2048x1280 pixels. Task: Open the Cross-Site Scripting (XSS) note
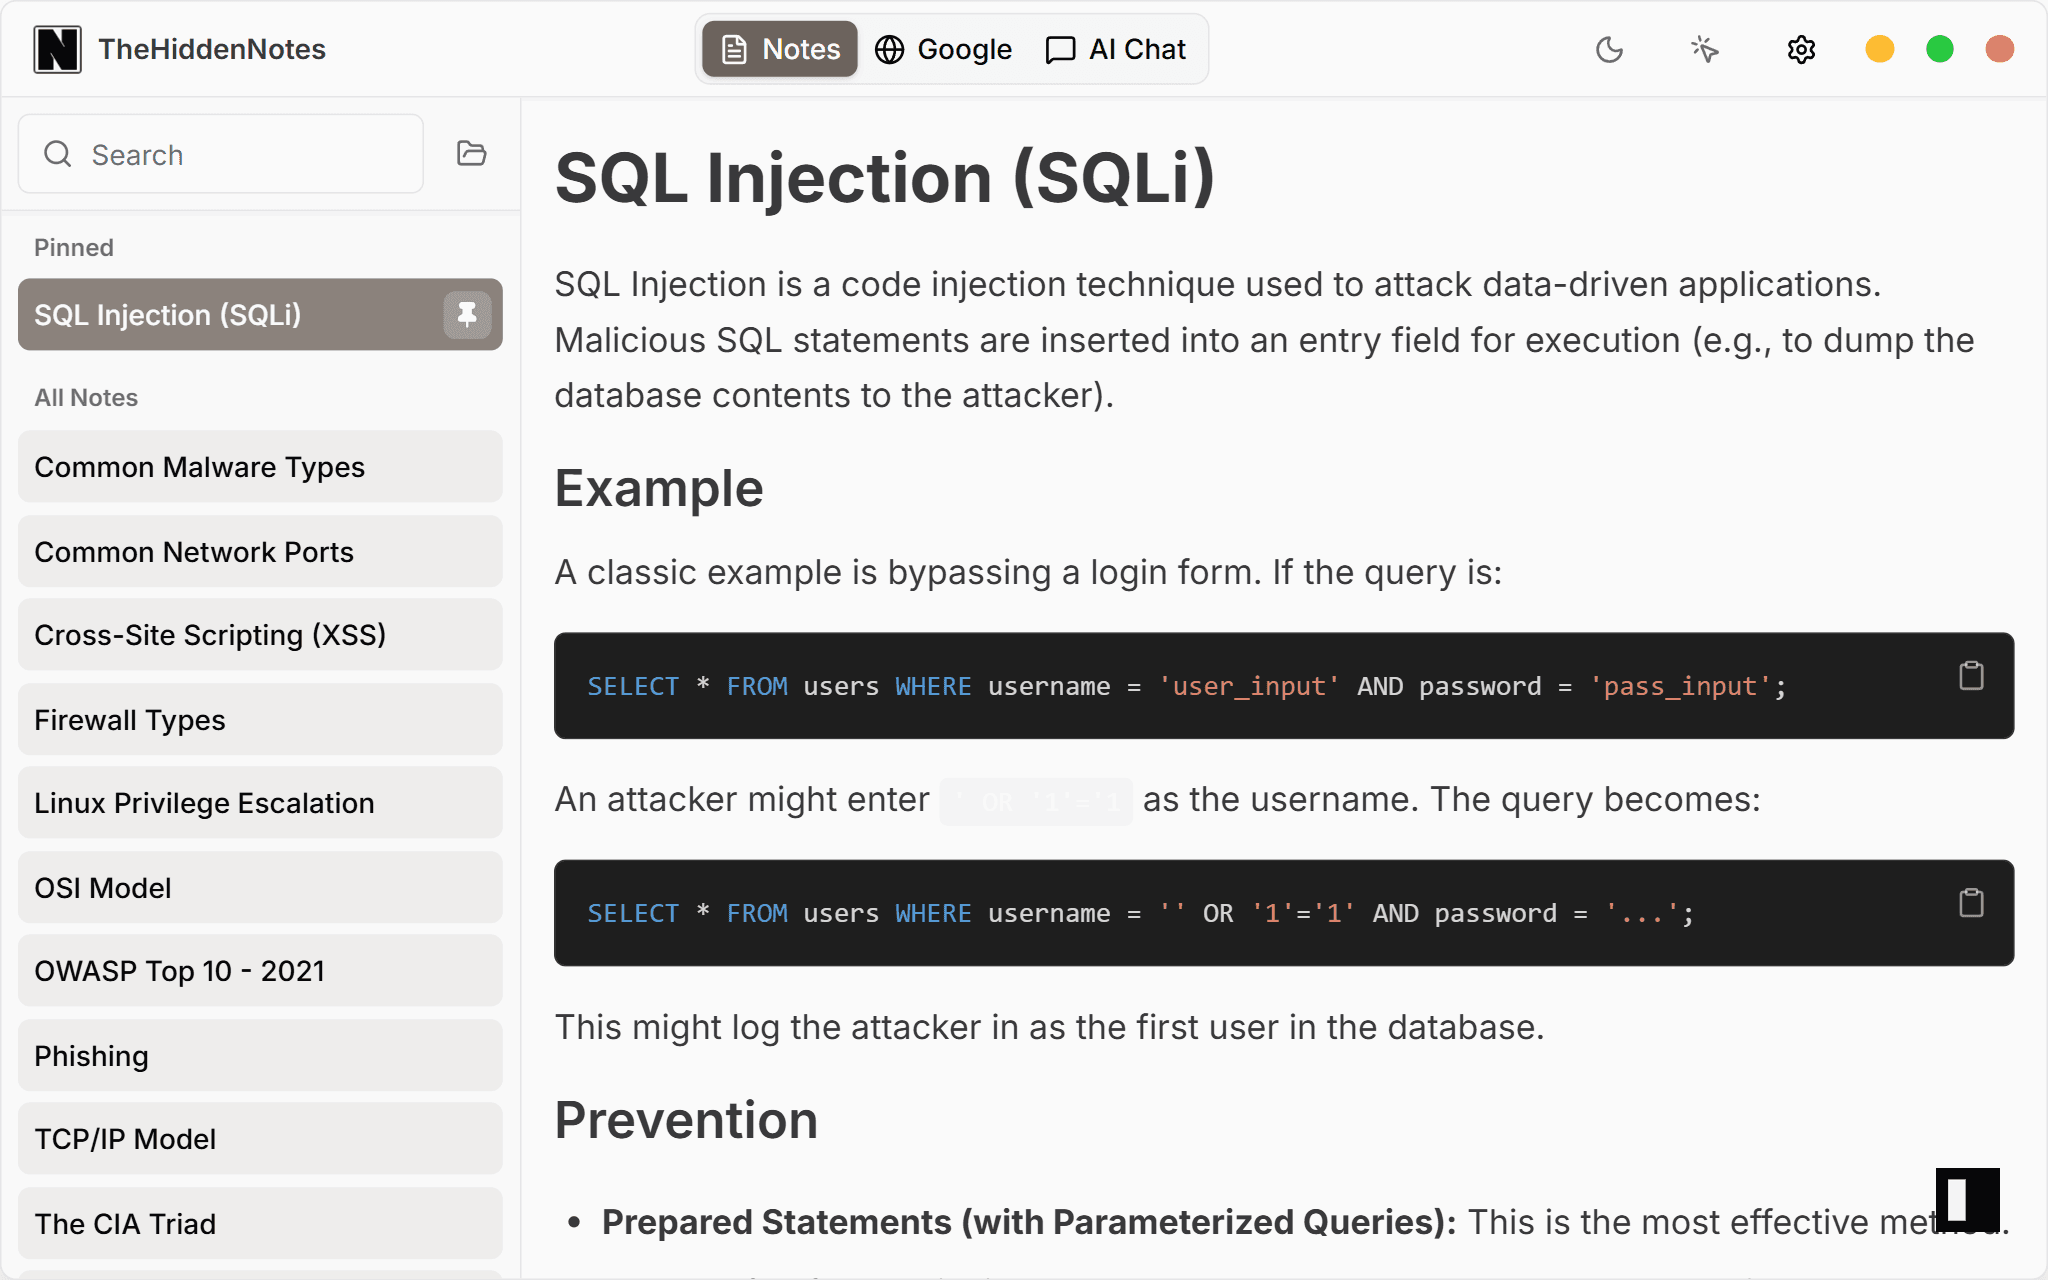tap(260, 635)
